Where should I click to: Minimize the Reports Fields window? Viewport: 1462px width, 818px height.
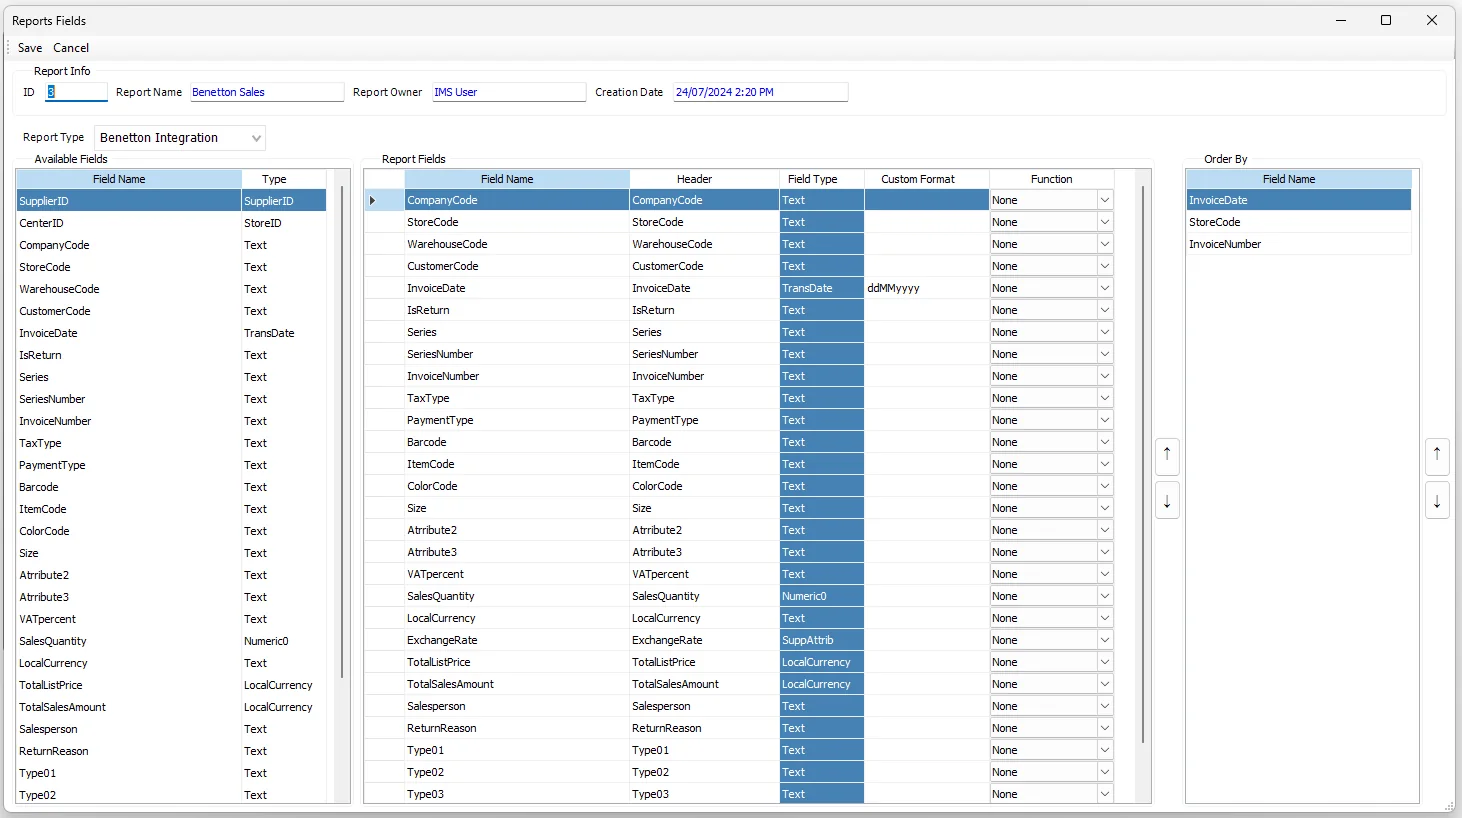click(x=1341, y=20)
